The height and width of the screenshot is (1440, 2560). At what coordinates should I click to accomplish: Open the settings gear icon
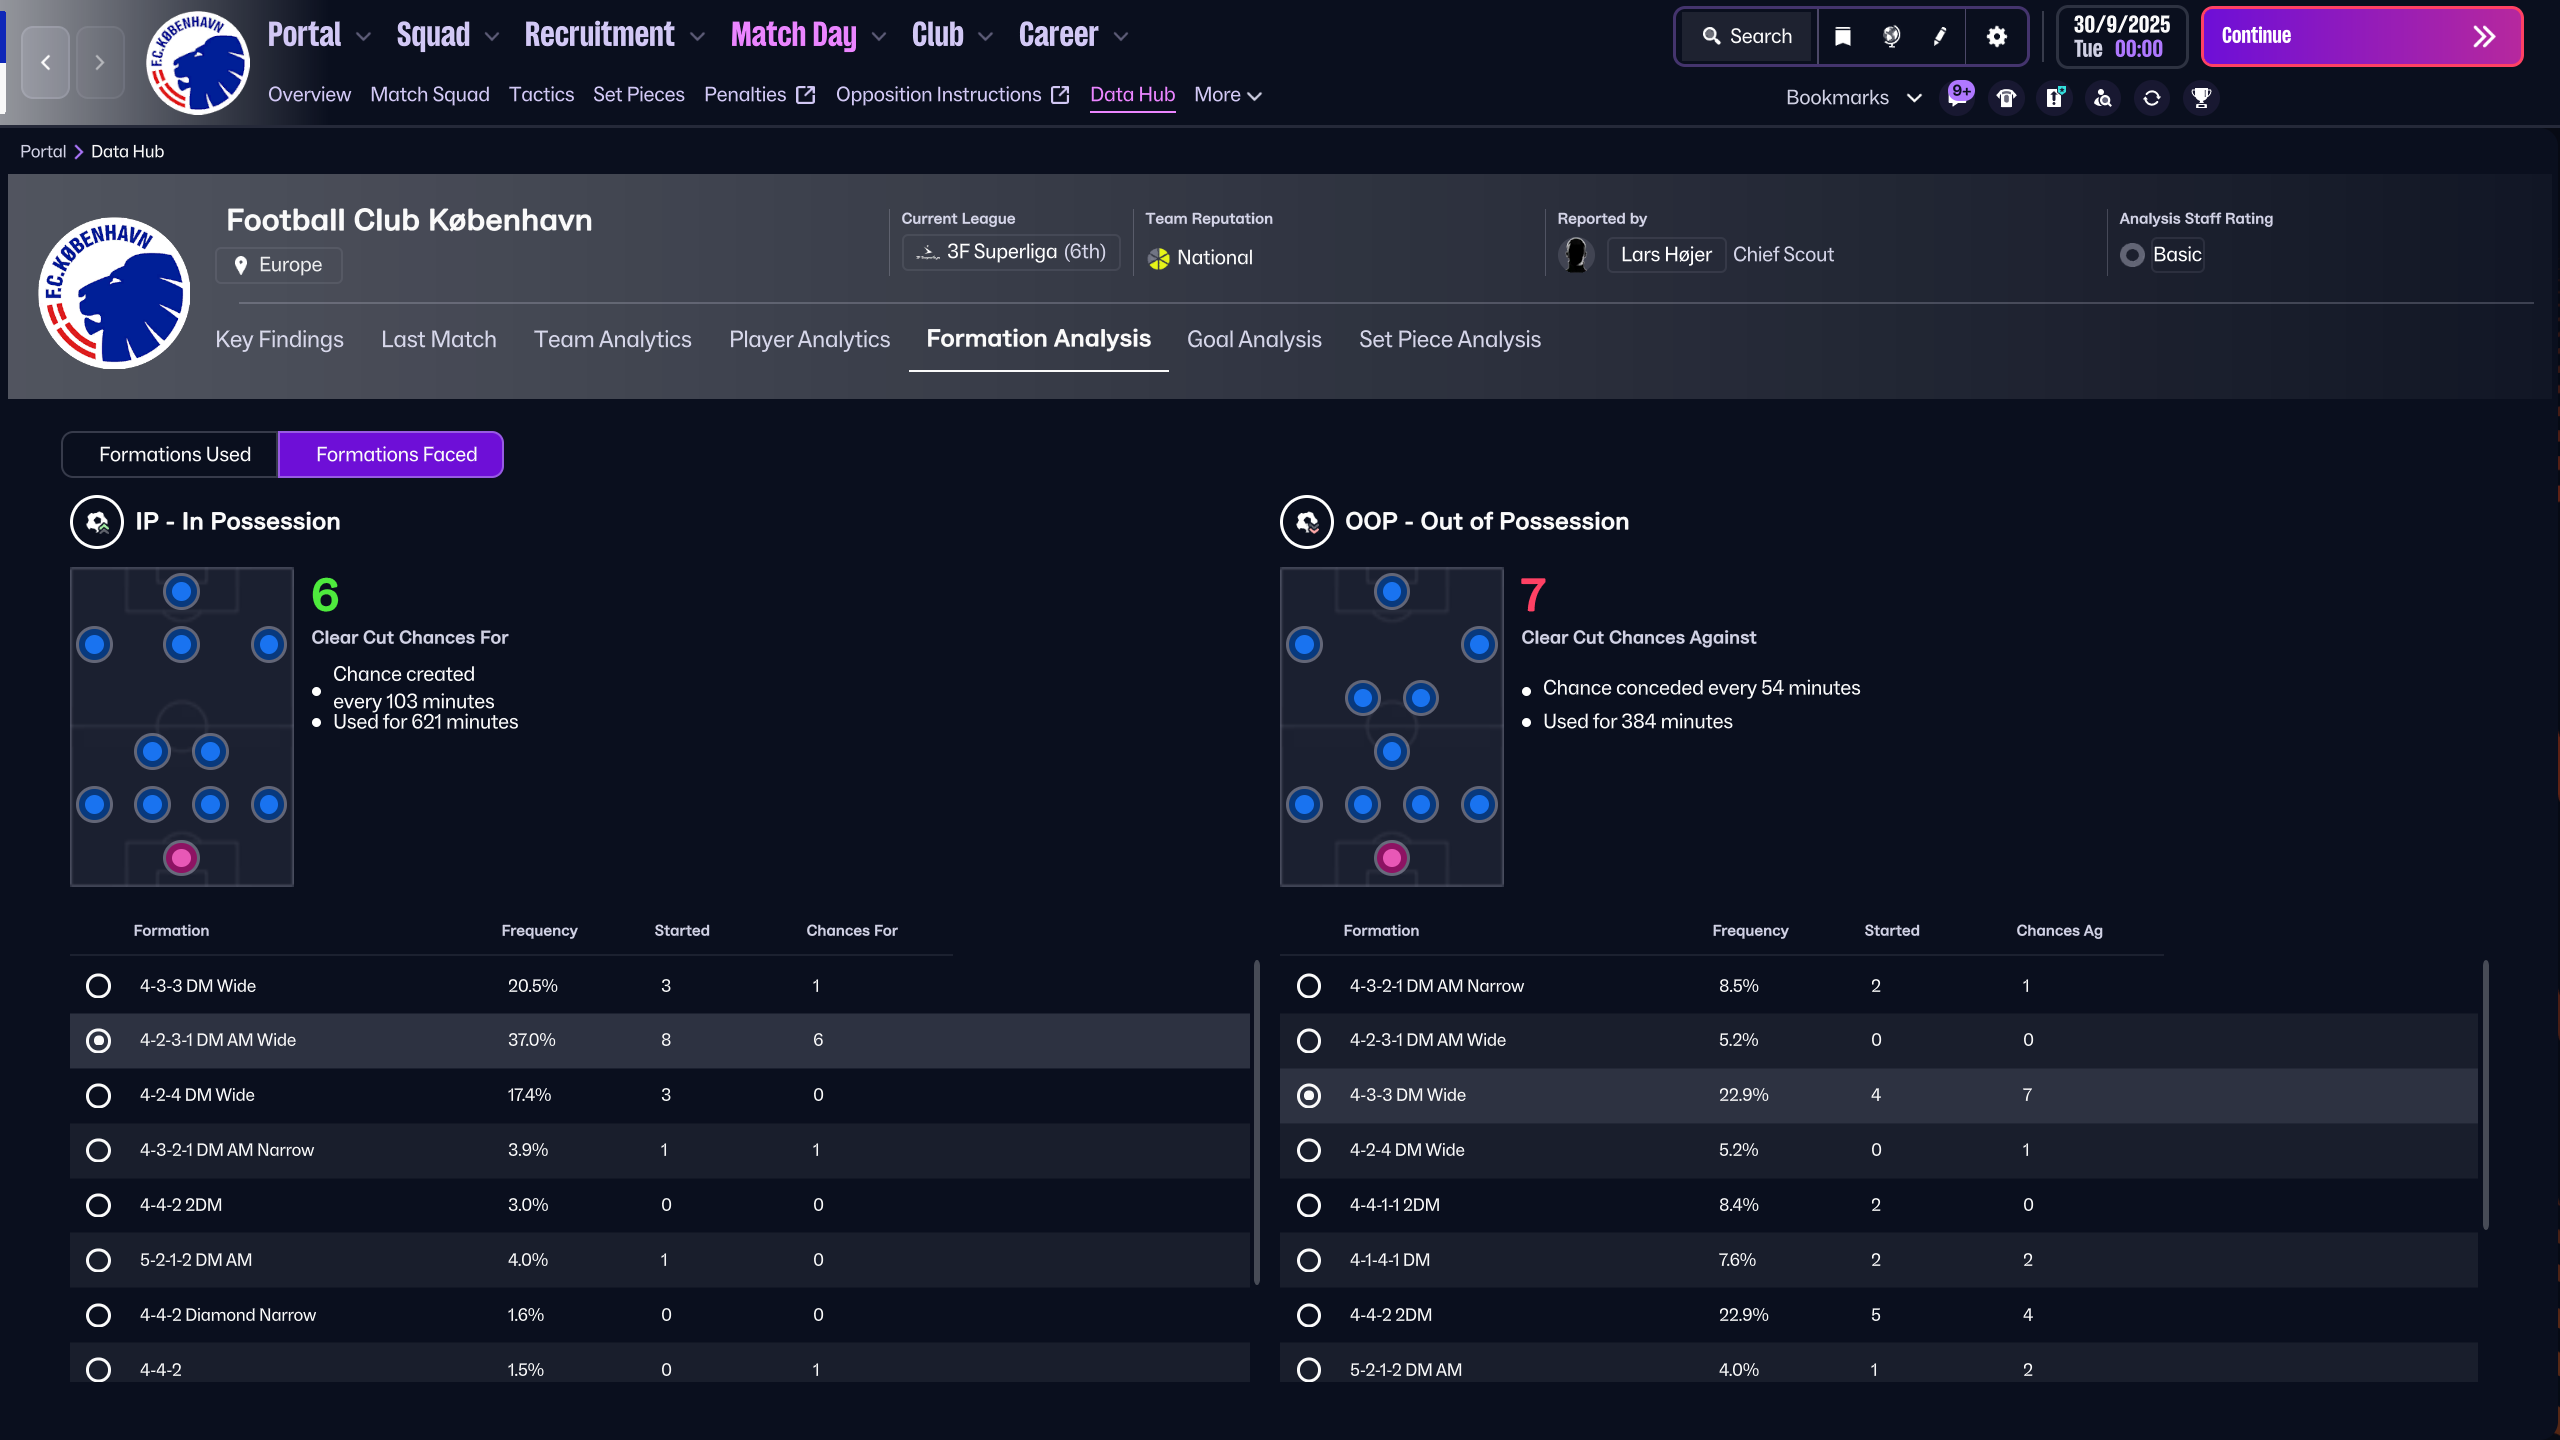(1996, 37)
